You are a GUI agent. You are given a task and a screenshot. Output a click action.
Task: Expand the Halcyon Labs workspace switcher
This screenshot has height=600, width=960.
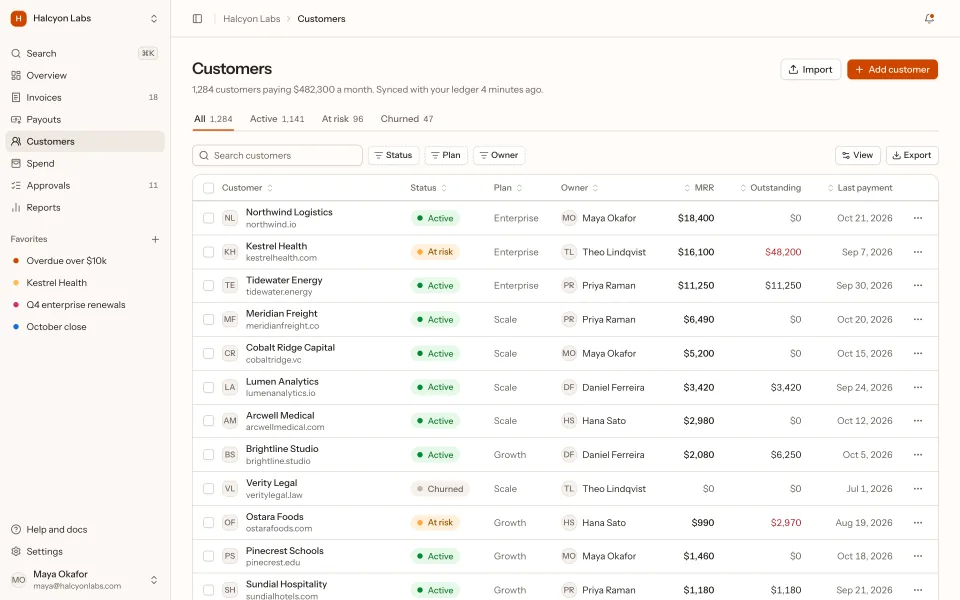click(x=154, y=18)
